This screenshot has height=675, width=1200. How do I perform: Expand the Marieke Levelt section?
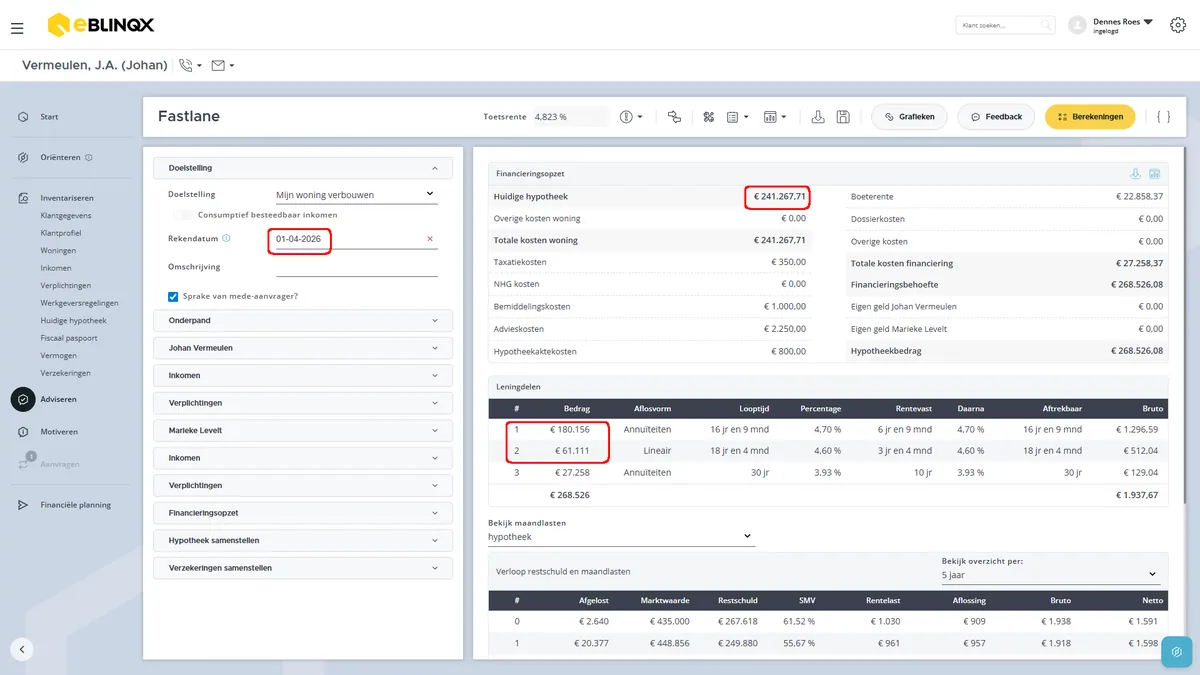pos(303,430)
